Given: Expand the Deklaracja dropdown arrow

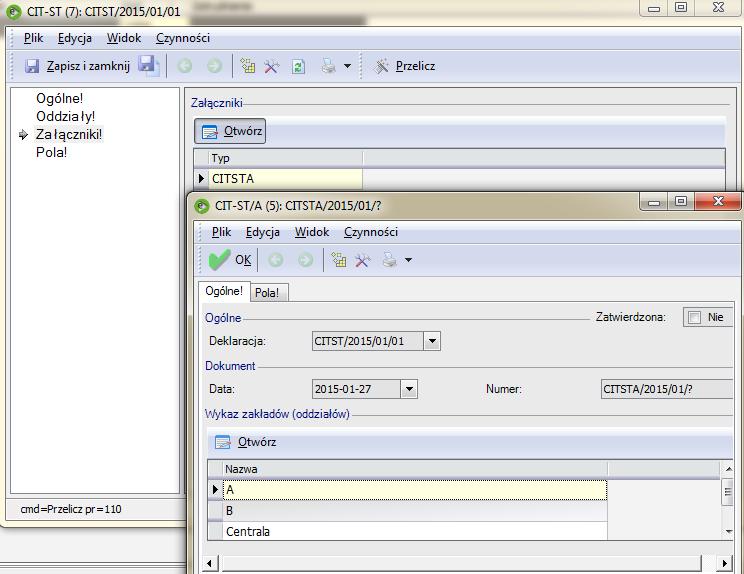Looking at the screenshot, I should pyautogui.click(x=432, y=341).
